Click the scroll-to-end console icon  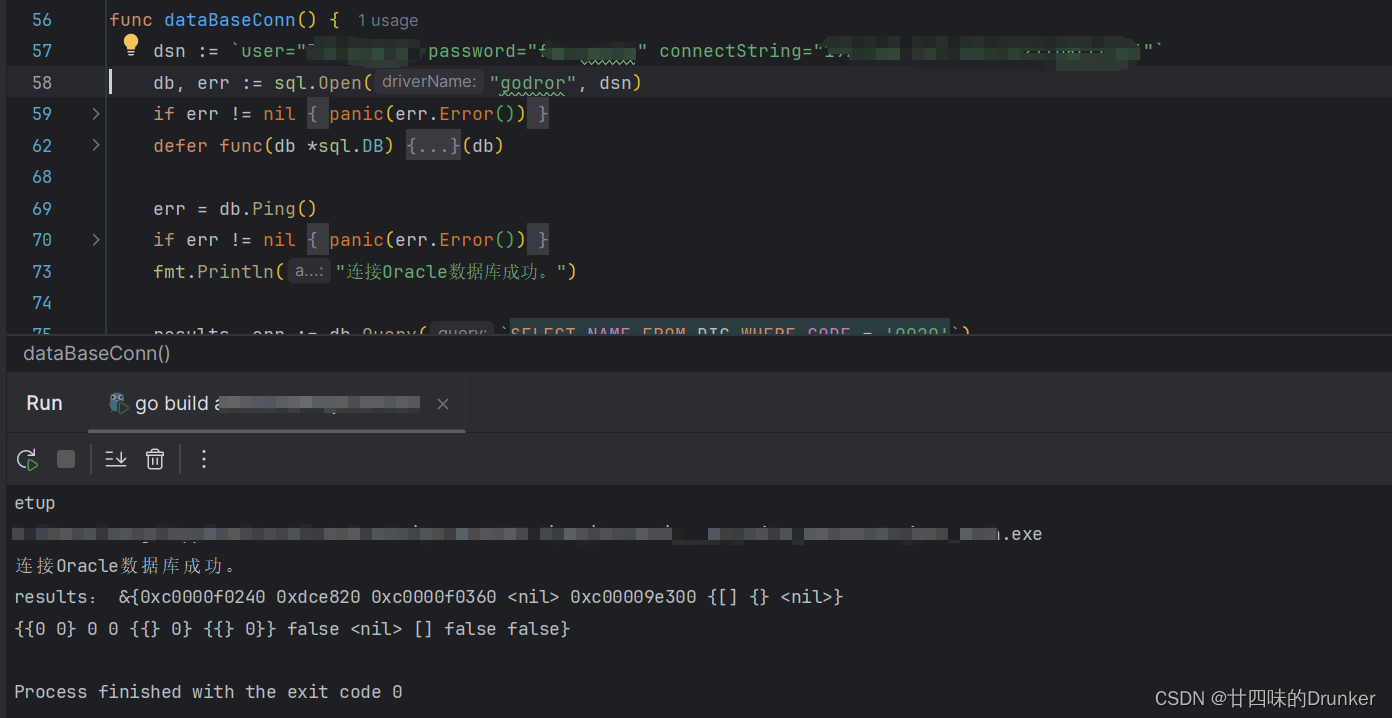115,459
